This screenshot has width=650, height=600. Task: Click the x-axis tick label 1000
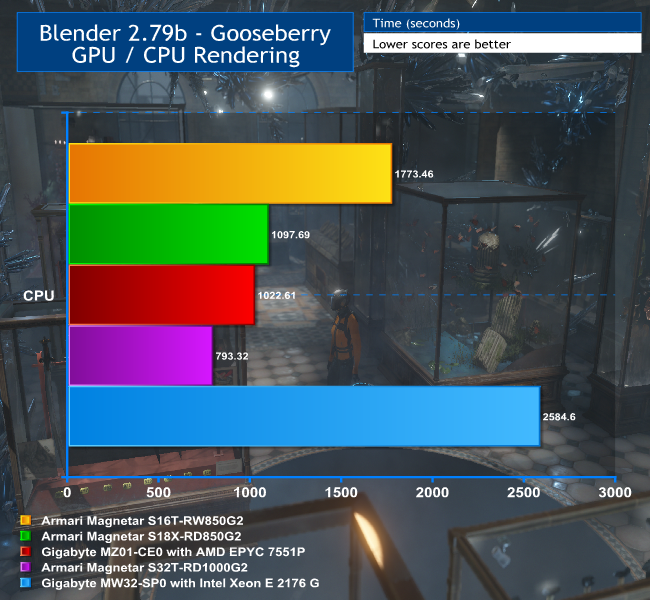coord(250,493)
